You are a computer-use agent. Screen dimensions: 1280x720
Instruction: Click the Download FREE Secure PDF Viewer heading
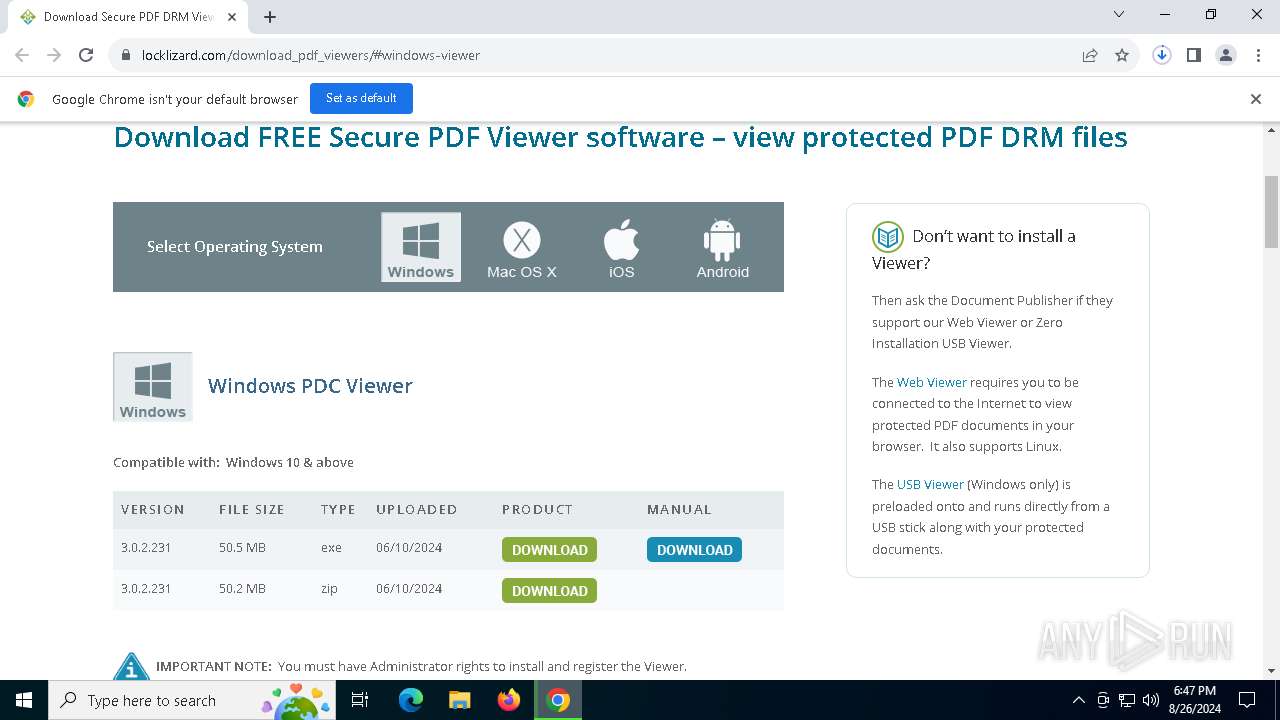(x=620, y=137)
